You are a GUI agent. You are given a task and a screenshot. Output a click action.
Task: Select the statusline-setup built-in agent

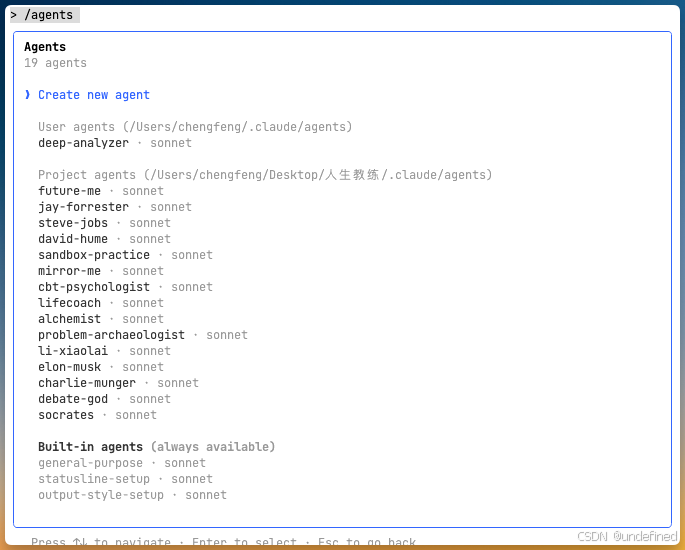(125, 479)
